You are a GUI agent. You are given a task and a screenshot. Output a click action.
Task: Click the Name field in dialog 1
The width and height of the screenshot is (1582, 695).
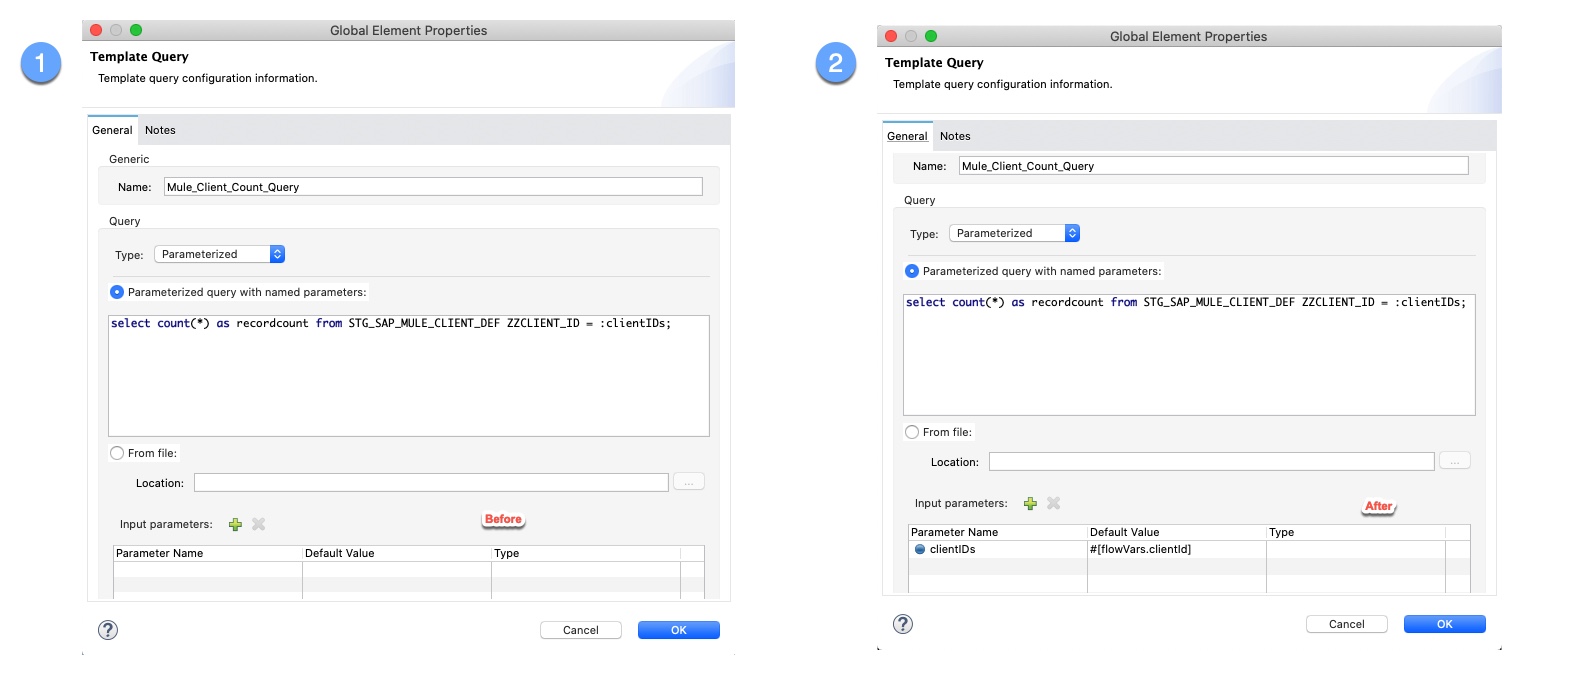432,187
